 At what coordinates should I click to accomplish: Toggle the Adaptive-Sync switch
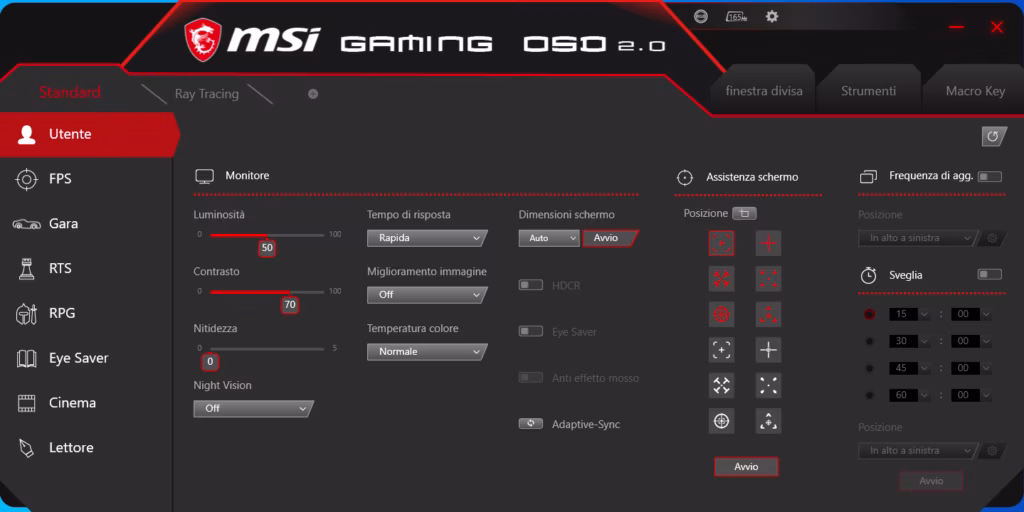coord(531,423)
